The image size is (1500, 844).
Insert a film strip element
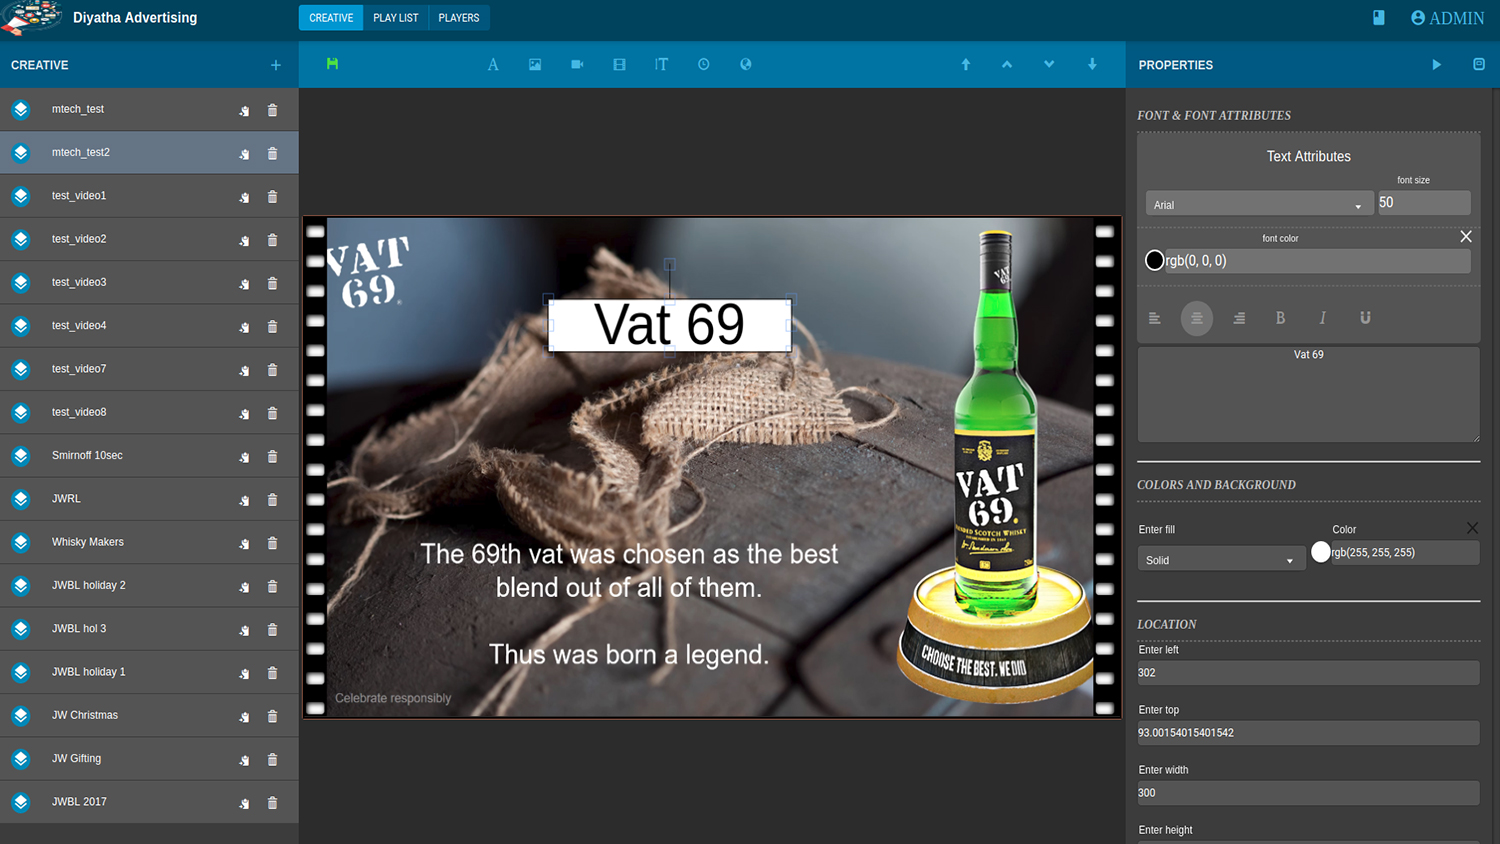tap(619, 64)
